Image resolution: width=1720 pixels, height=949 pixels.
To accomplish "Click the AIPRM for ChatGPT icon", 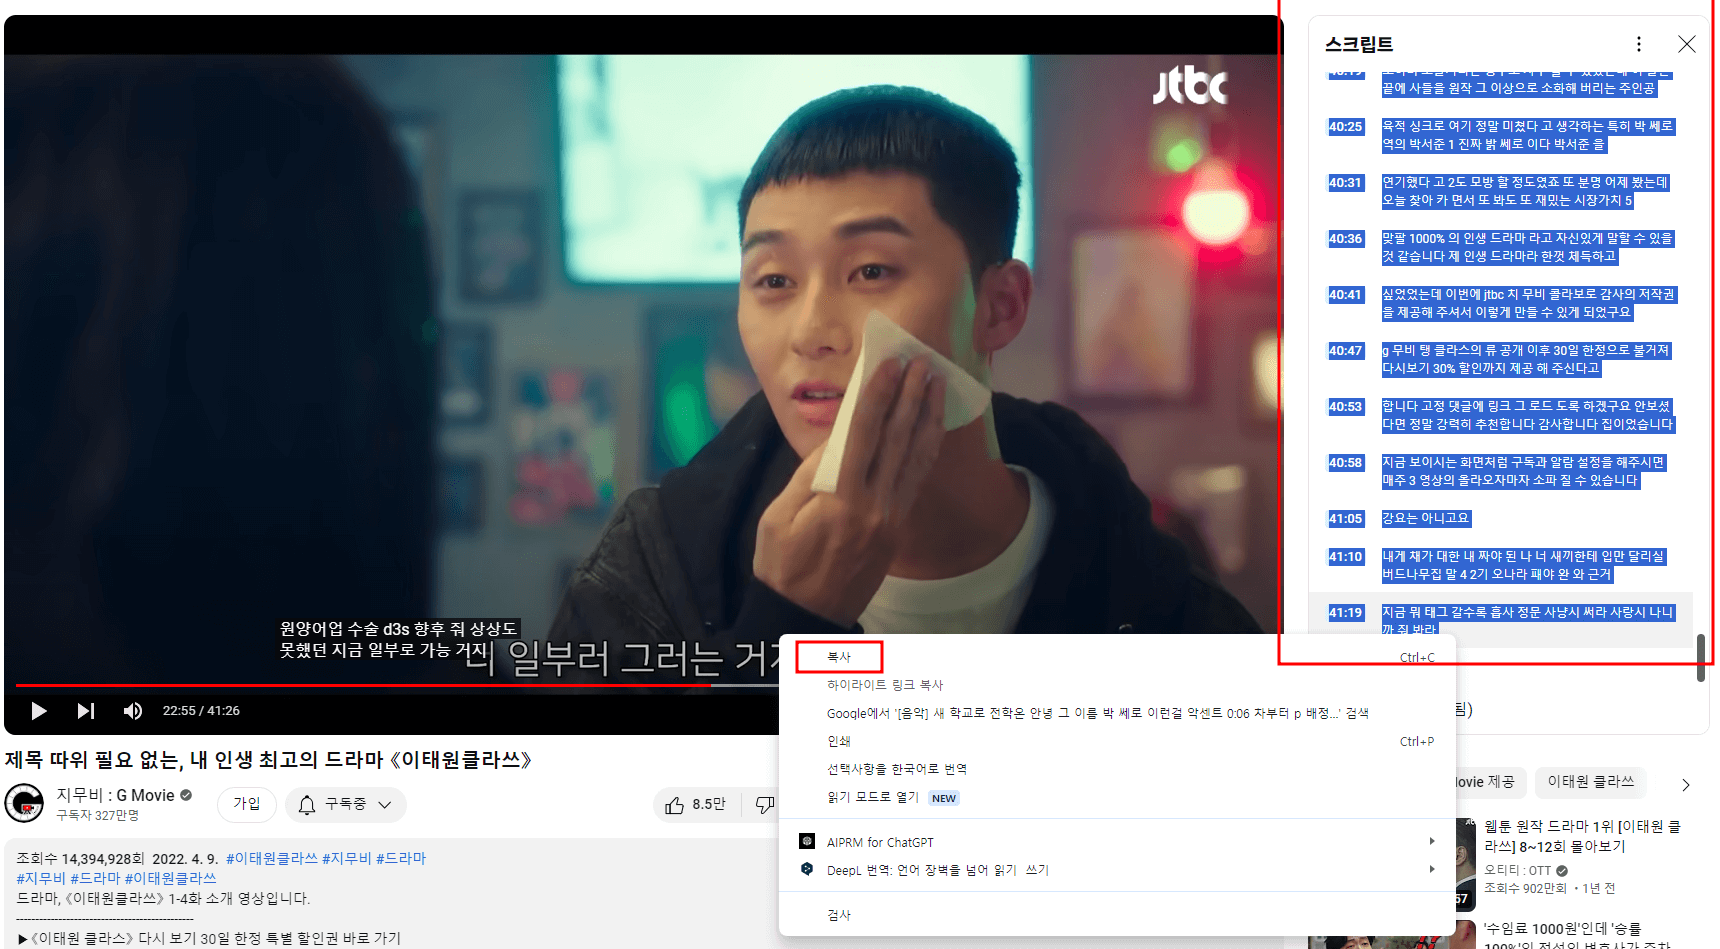I will (808, 841).
